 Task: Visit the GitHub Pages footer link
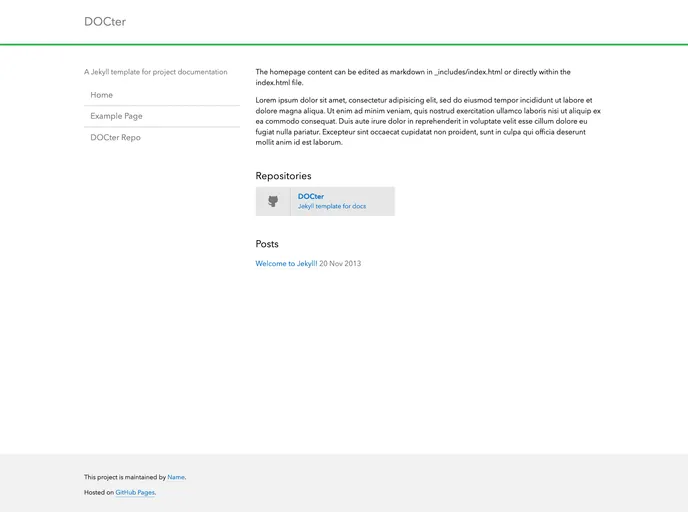click(x=135, y=492)
